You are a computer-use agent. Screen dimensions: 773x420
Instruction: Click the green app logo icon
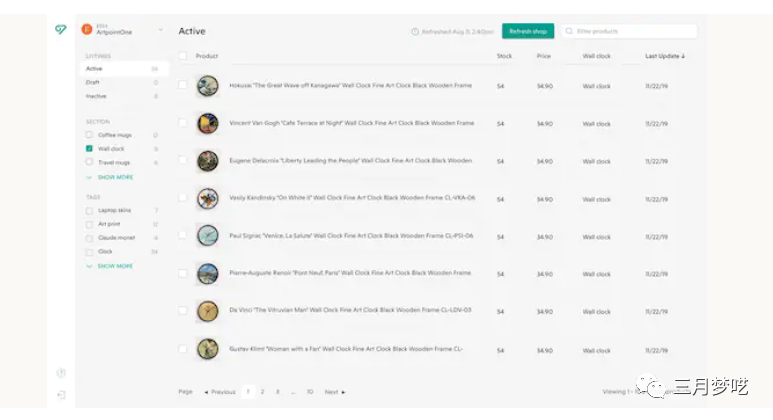(x=61, y=30)
